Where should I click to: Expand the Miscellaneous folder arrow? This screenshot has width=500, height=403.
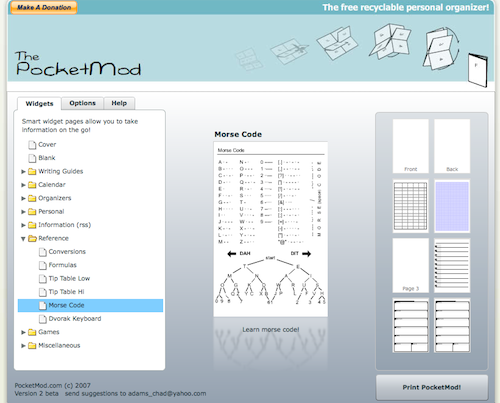[x=23, y=346]
